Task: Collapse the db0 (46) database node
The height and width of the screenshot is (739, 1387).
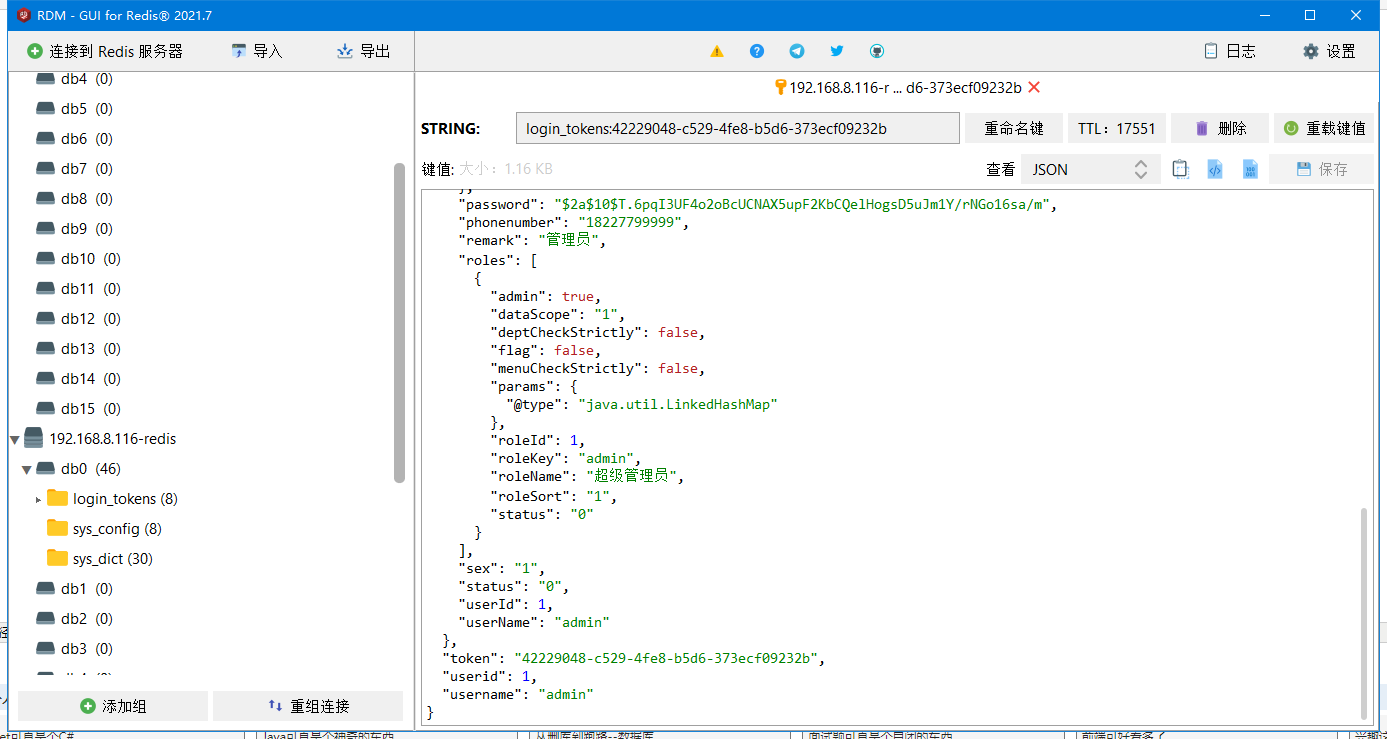Action: click(x=27, y=468)
